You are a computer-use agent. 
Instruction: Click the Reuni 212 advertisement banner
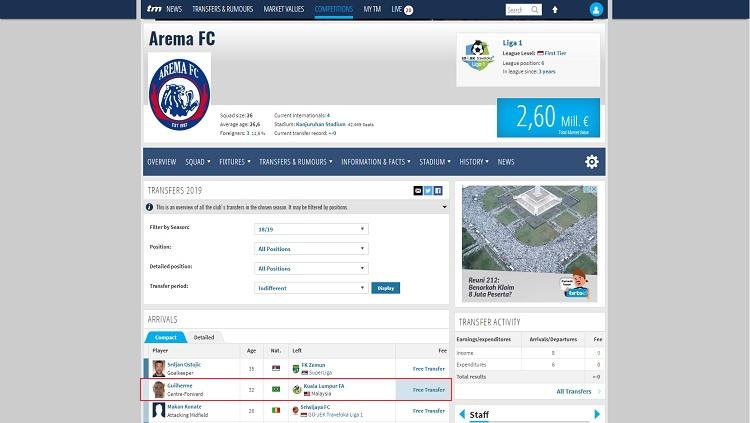[529, 244]
